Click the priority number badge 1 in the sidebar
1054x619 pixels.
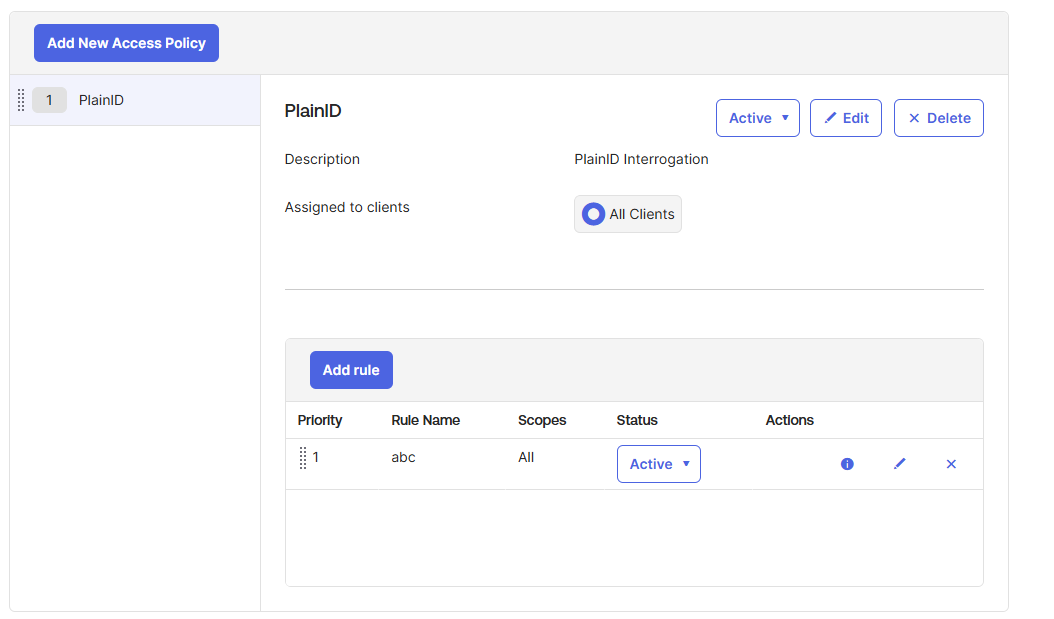pyautogui.click(x=49, y=100)
